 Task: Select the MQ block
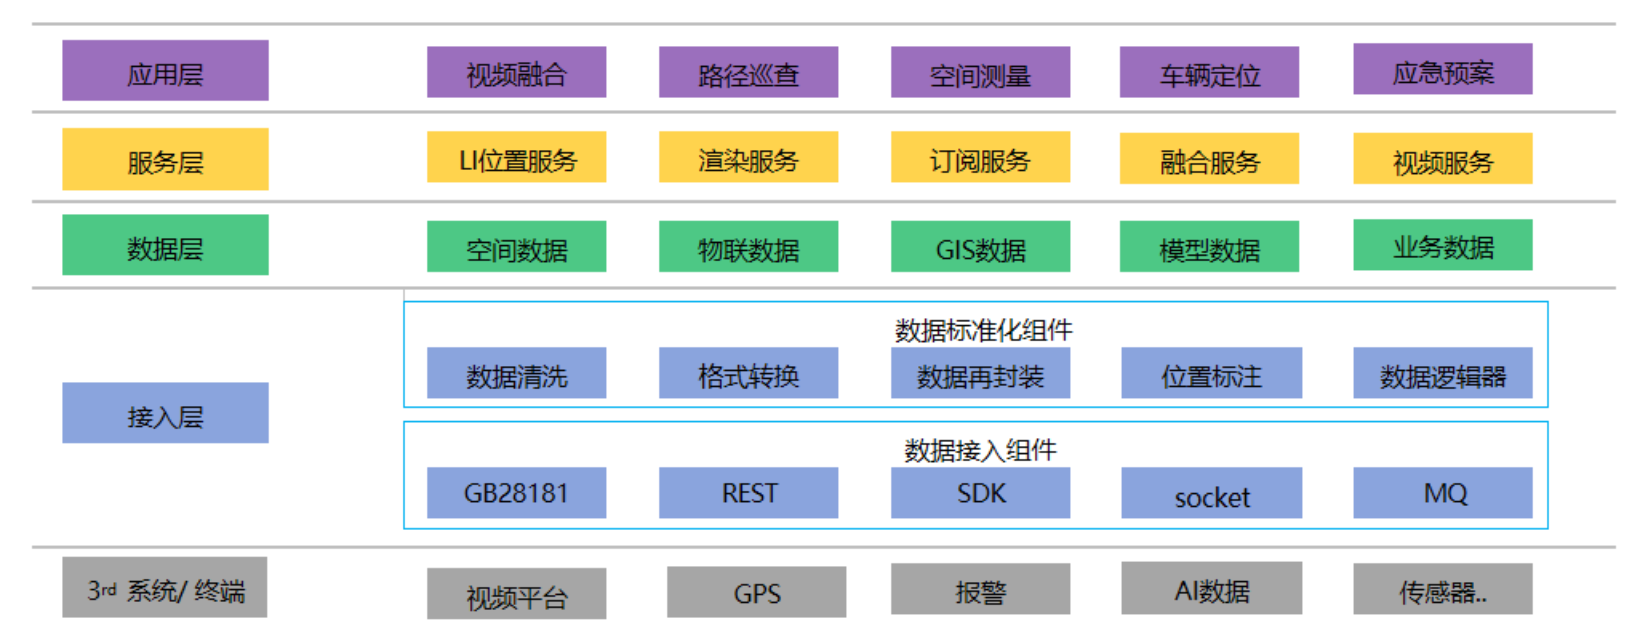click(1442, 493)
